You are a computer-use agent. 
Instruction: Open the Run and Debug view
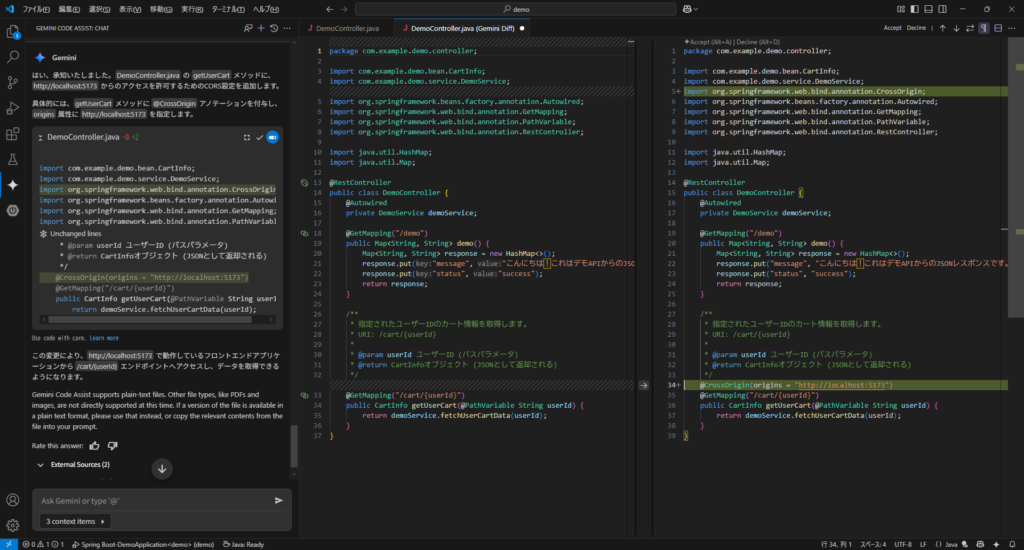tap(12, 108)
